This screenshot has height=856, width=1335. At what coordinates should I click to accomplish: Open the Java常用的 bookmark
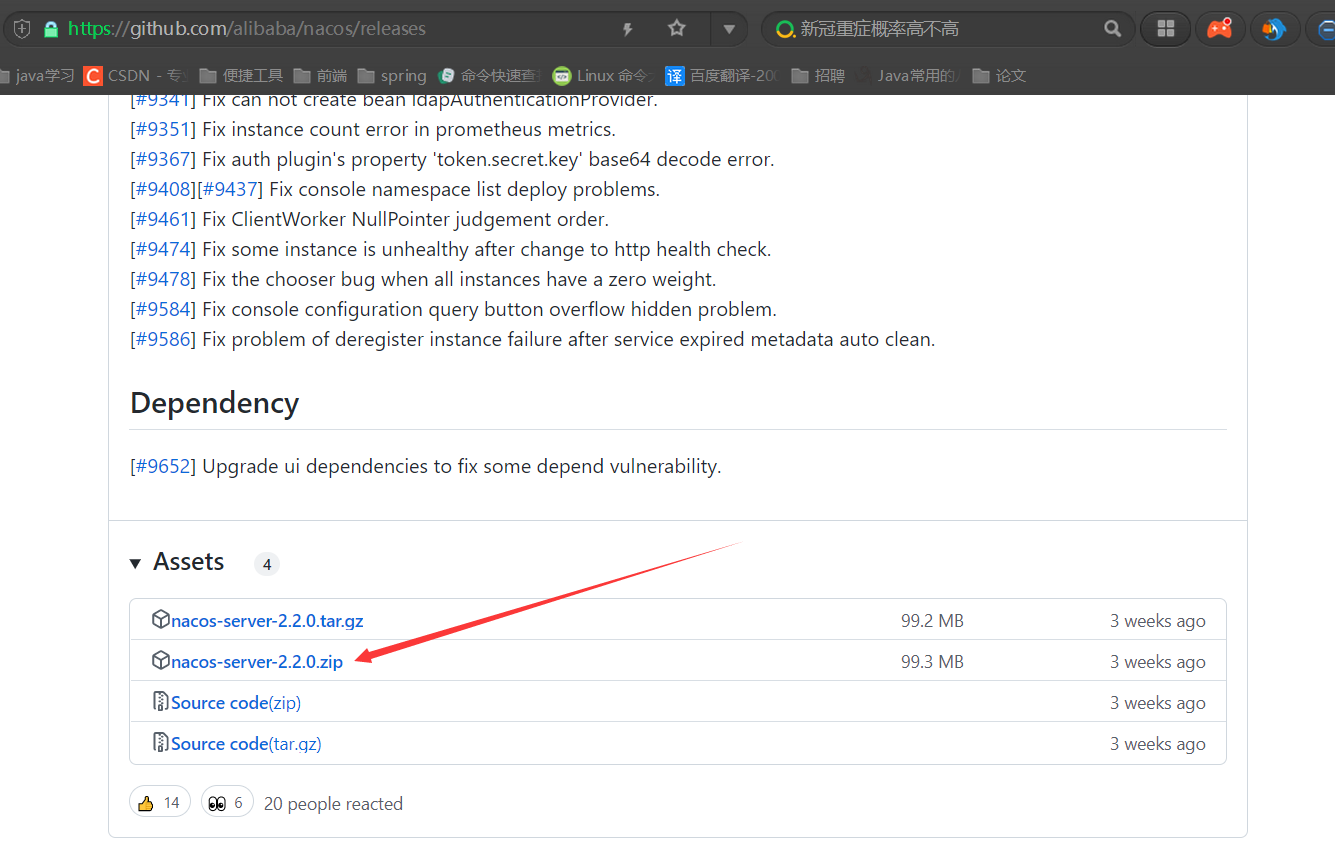907,75
